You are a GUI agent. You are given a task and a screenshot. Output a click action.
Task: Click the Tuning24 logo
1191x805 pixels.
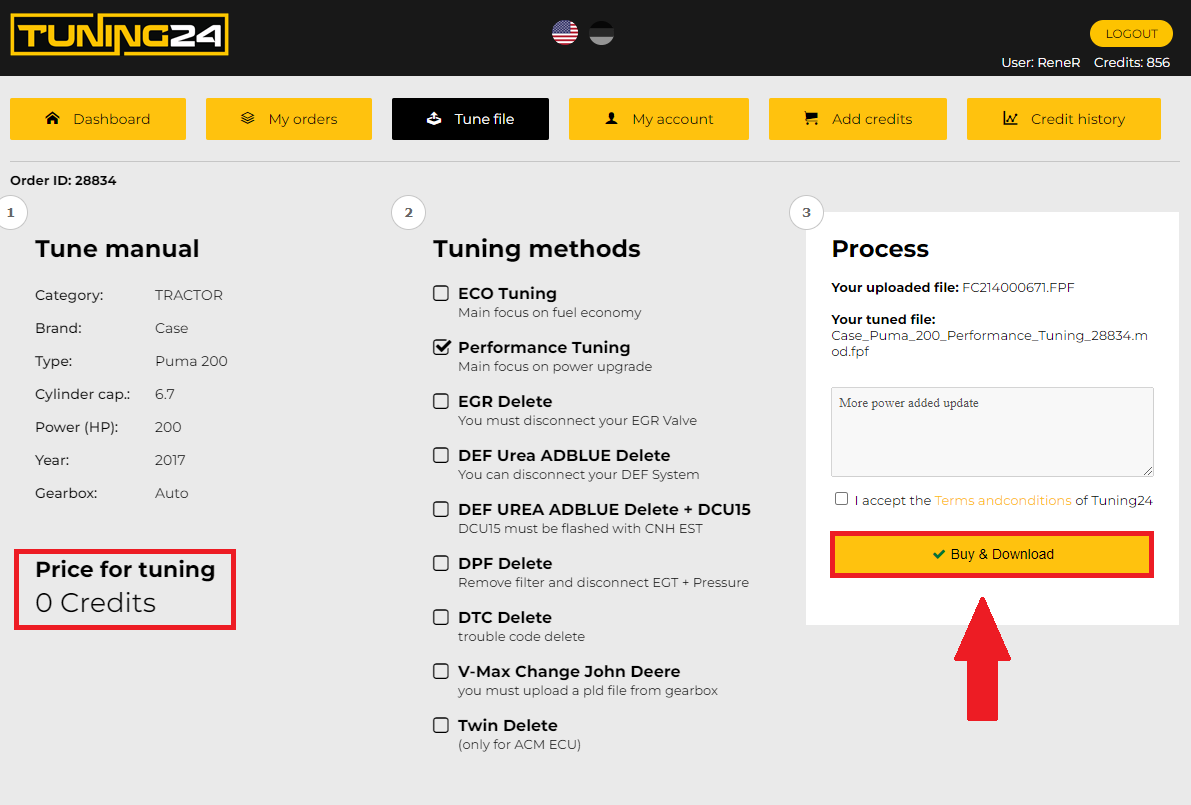119,35
